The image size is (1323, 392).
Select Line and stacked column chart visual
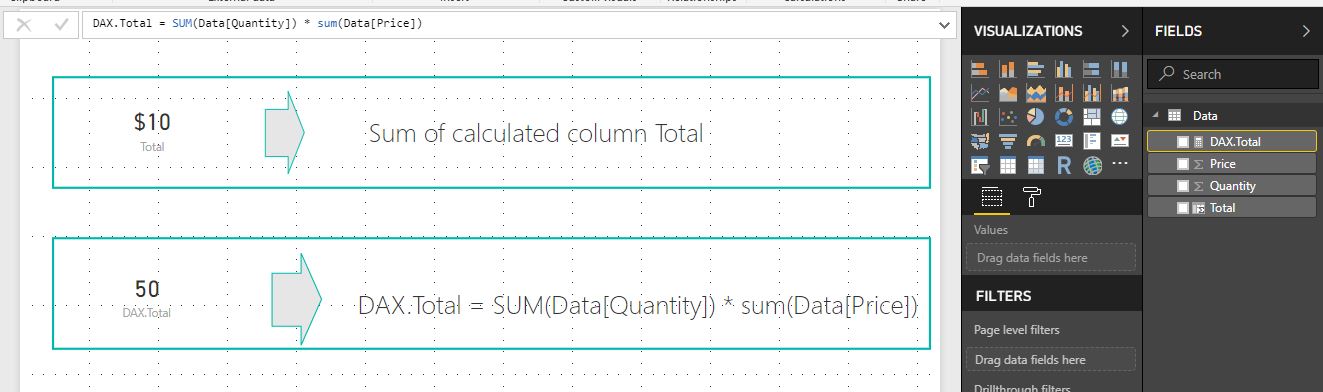[x=1064, y=93]
